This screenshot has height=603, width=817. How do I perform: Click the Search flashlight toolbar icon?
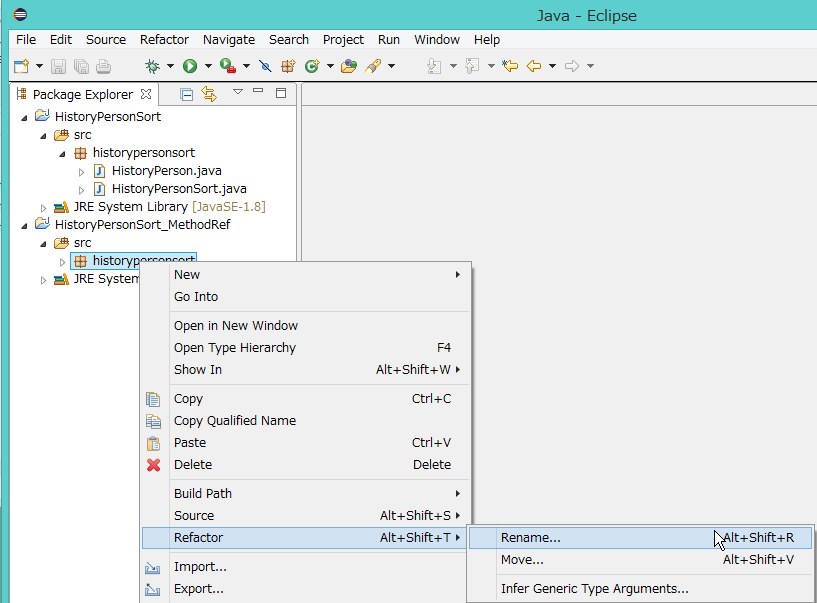pyautogui.click(x=373, y=66)
